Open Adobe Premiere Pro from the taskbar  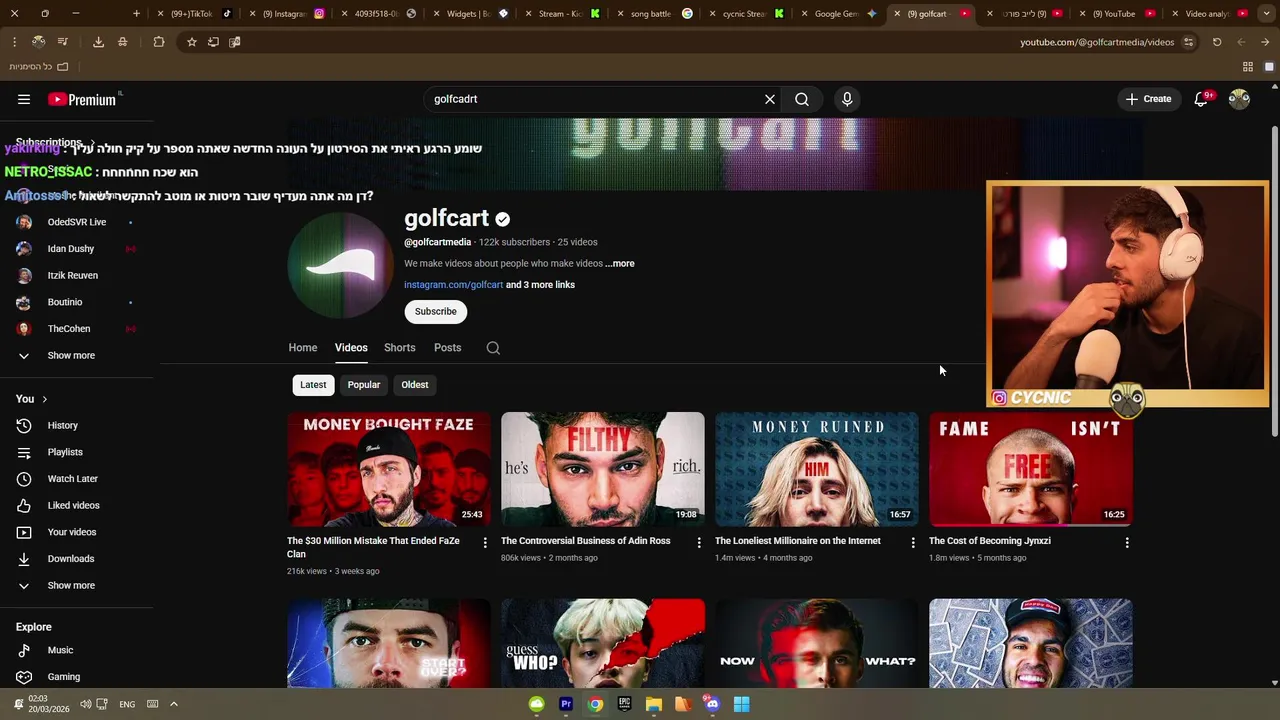(x=566, y=704)
